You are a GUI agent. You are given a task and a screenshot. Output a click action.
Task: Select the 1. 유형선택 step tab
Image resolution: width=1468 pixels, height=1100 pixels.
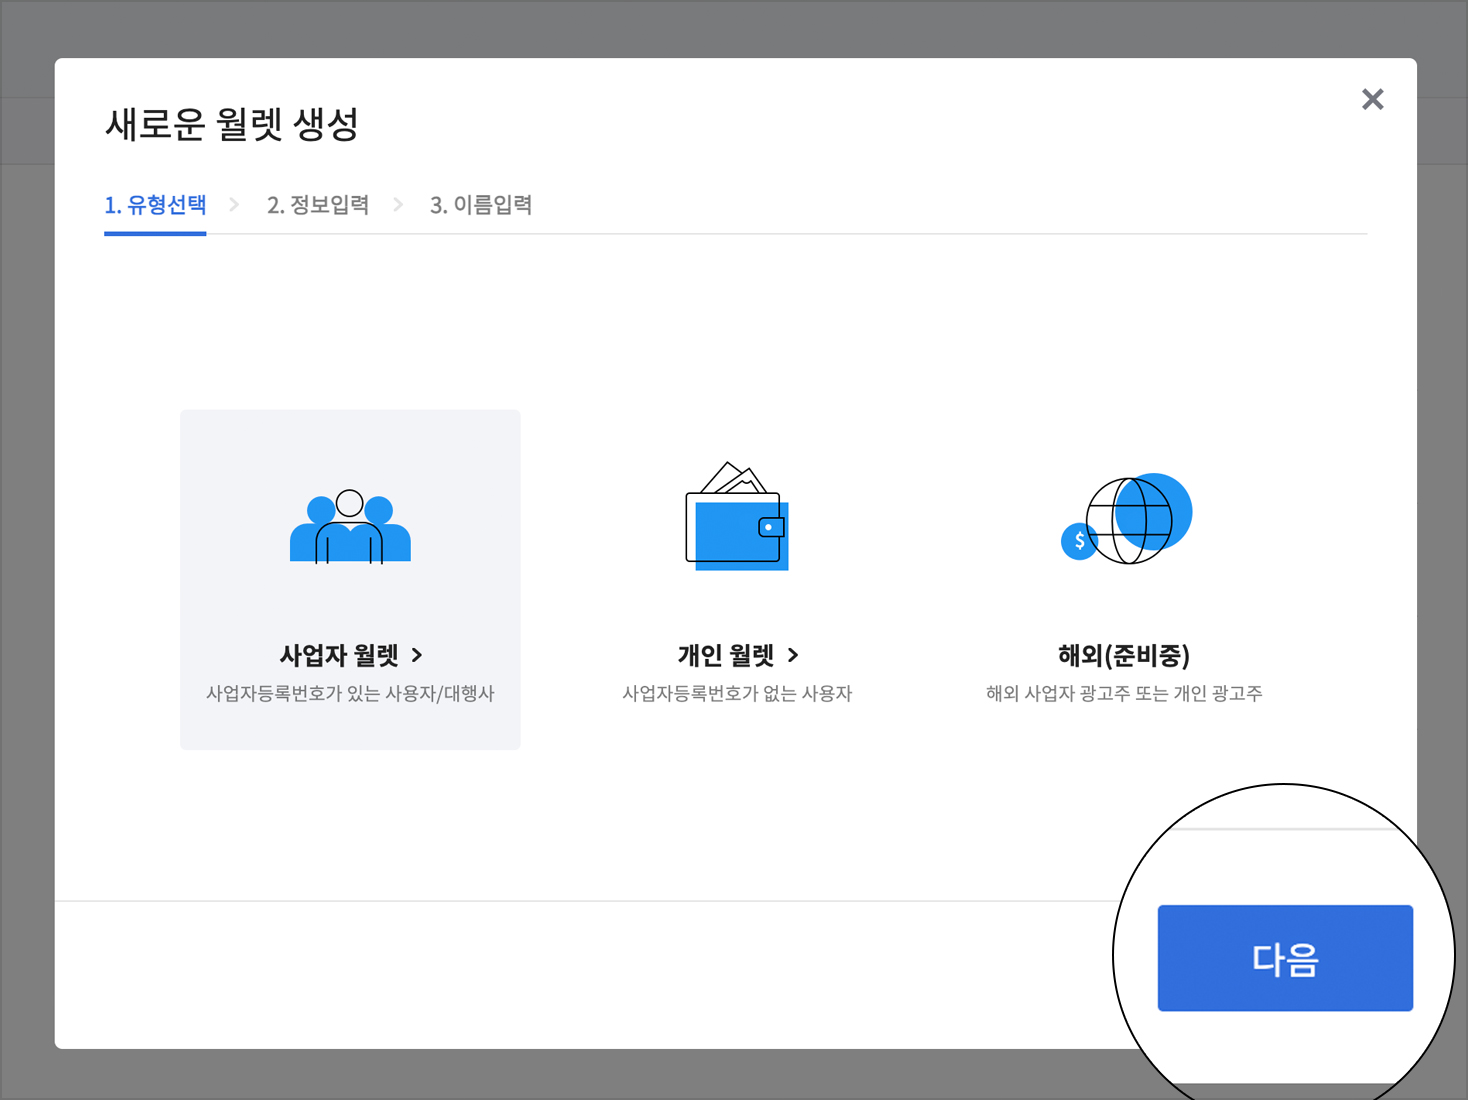[155, 205]
